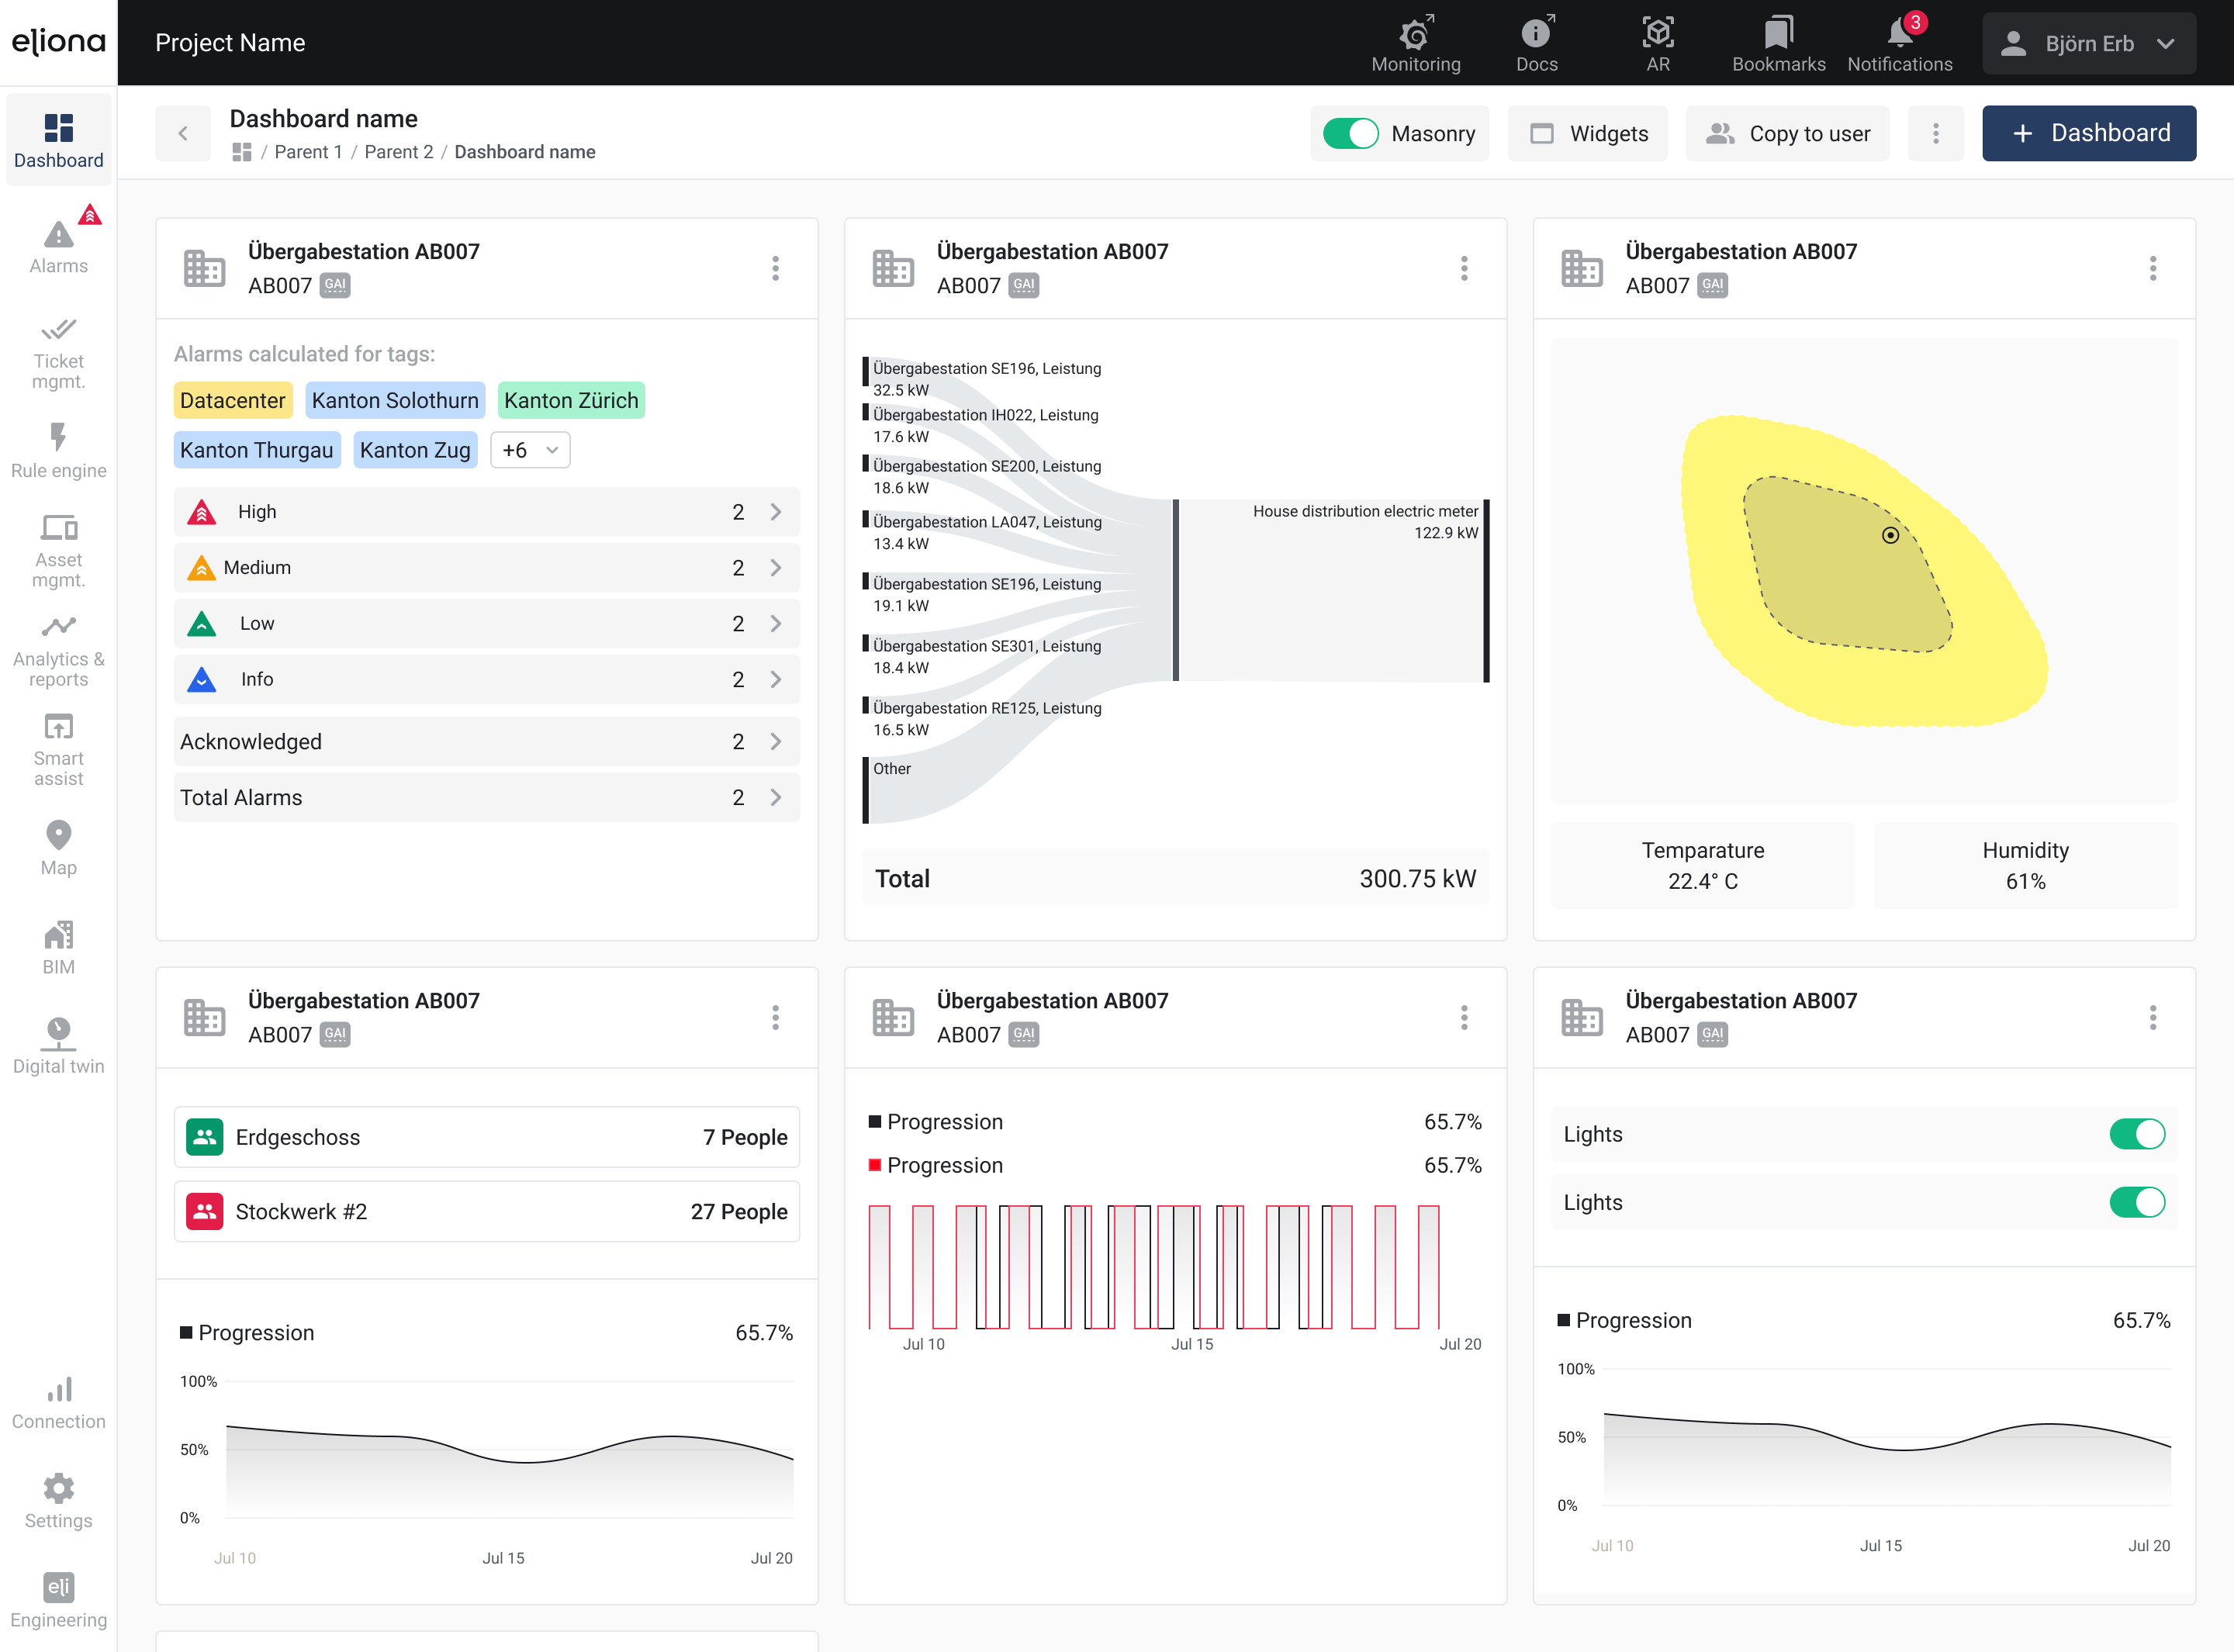
Task: Turn off the second Lights switch
Action: 2136,1202
